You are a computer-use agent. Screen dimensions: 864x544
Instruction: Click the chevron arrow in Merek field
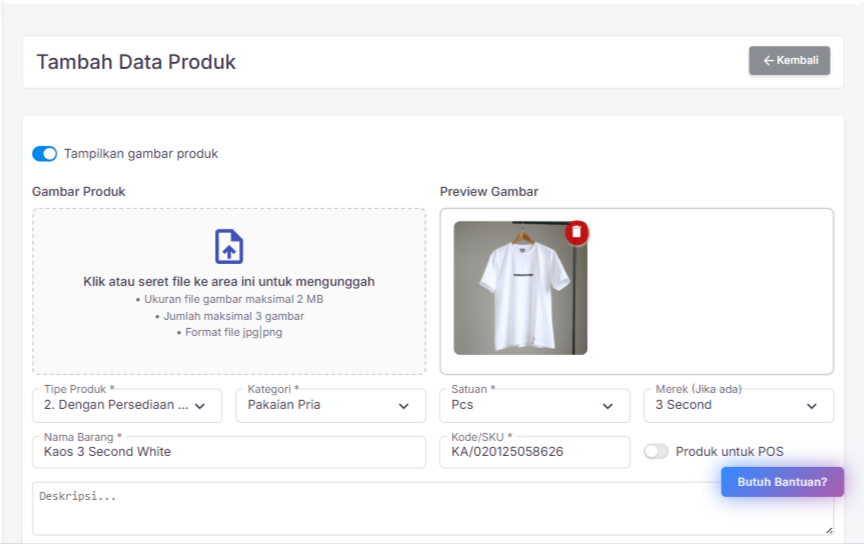[811, 406]
